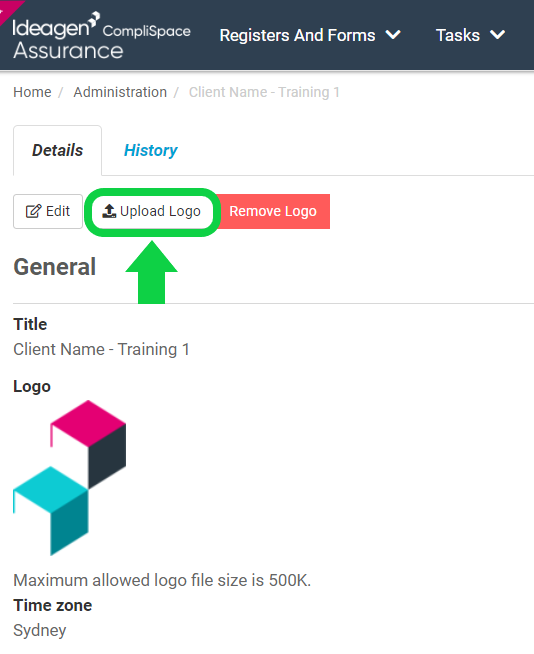The image size is (534, 654).
Task: Click the General section heading
Action: [x=55, y=267]
